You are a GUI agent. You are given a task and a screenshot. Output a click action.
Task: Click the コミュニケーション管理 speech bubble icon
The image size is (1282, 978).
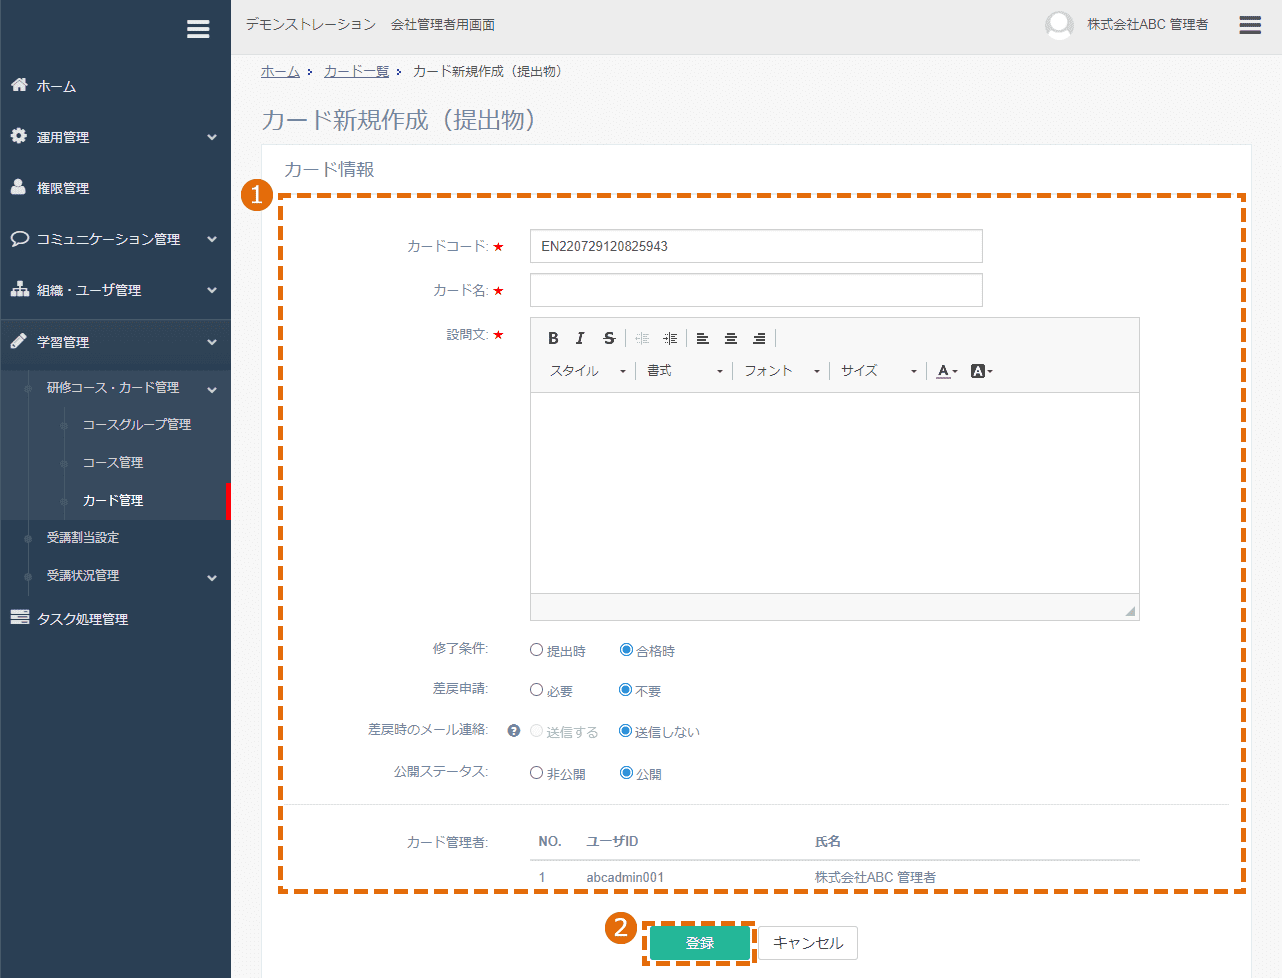(x=19, y=238)
